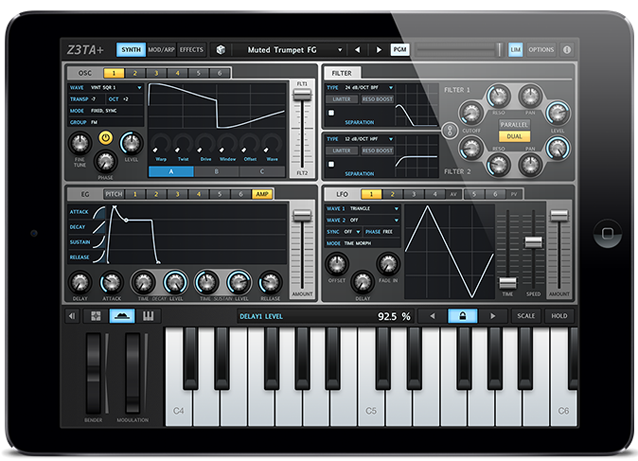
Task: Select waveshaper slot C
Action: [x=262, y=171]
